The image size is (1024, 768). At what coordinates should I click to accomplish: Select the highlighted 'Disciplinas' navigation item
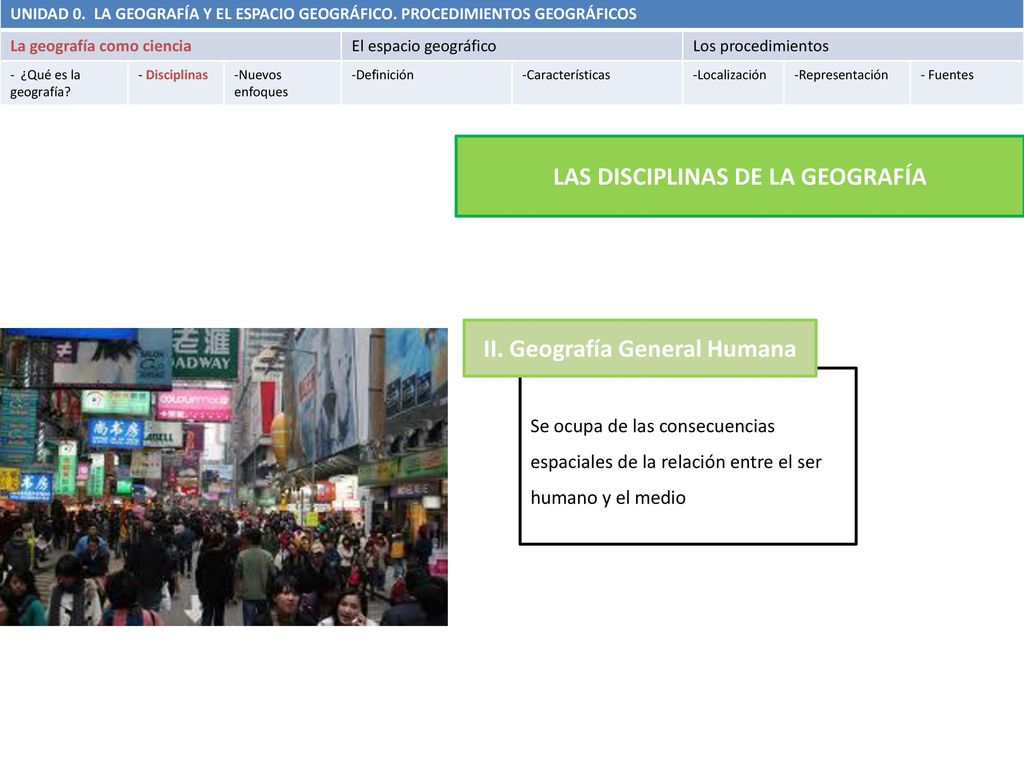click(176, 83)
